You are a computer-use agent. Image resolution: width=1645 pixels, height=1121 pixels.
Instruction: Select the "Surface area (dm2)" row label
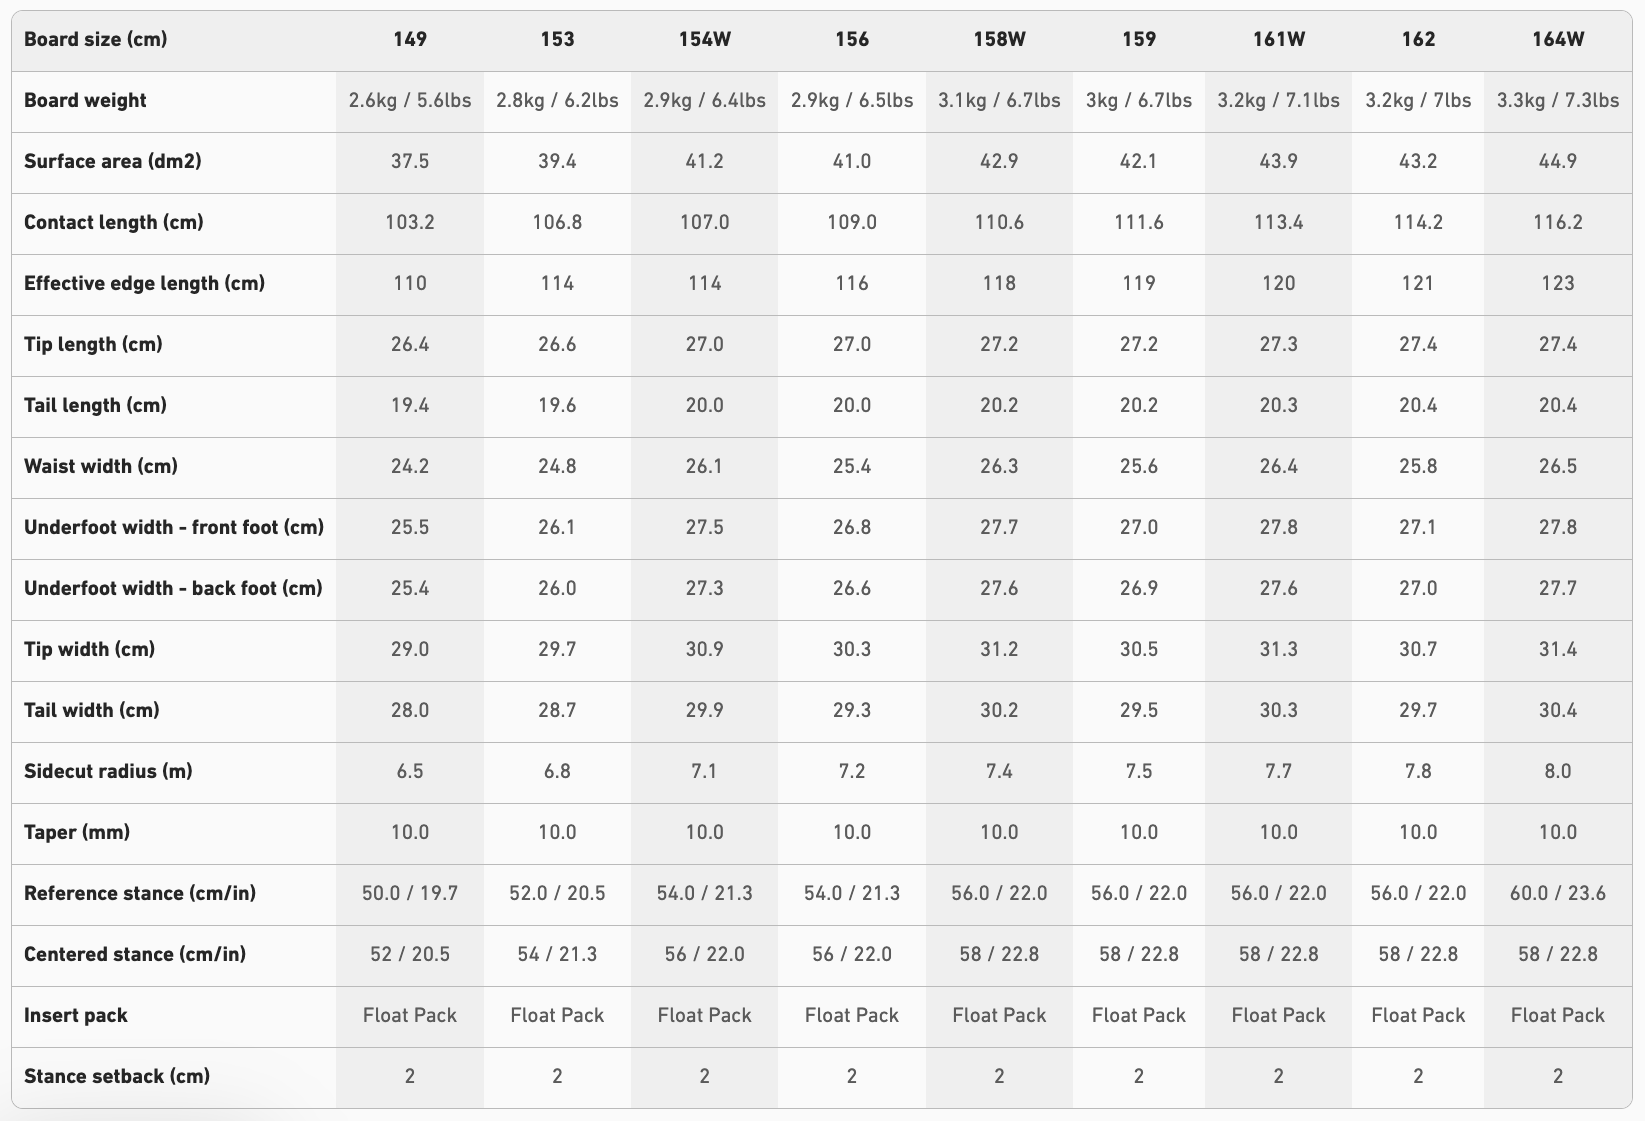(x=113, y=161)
